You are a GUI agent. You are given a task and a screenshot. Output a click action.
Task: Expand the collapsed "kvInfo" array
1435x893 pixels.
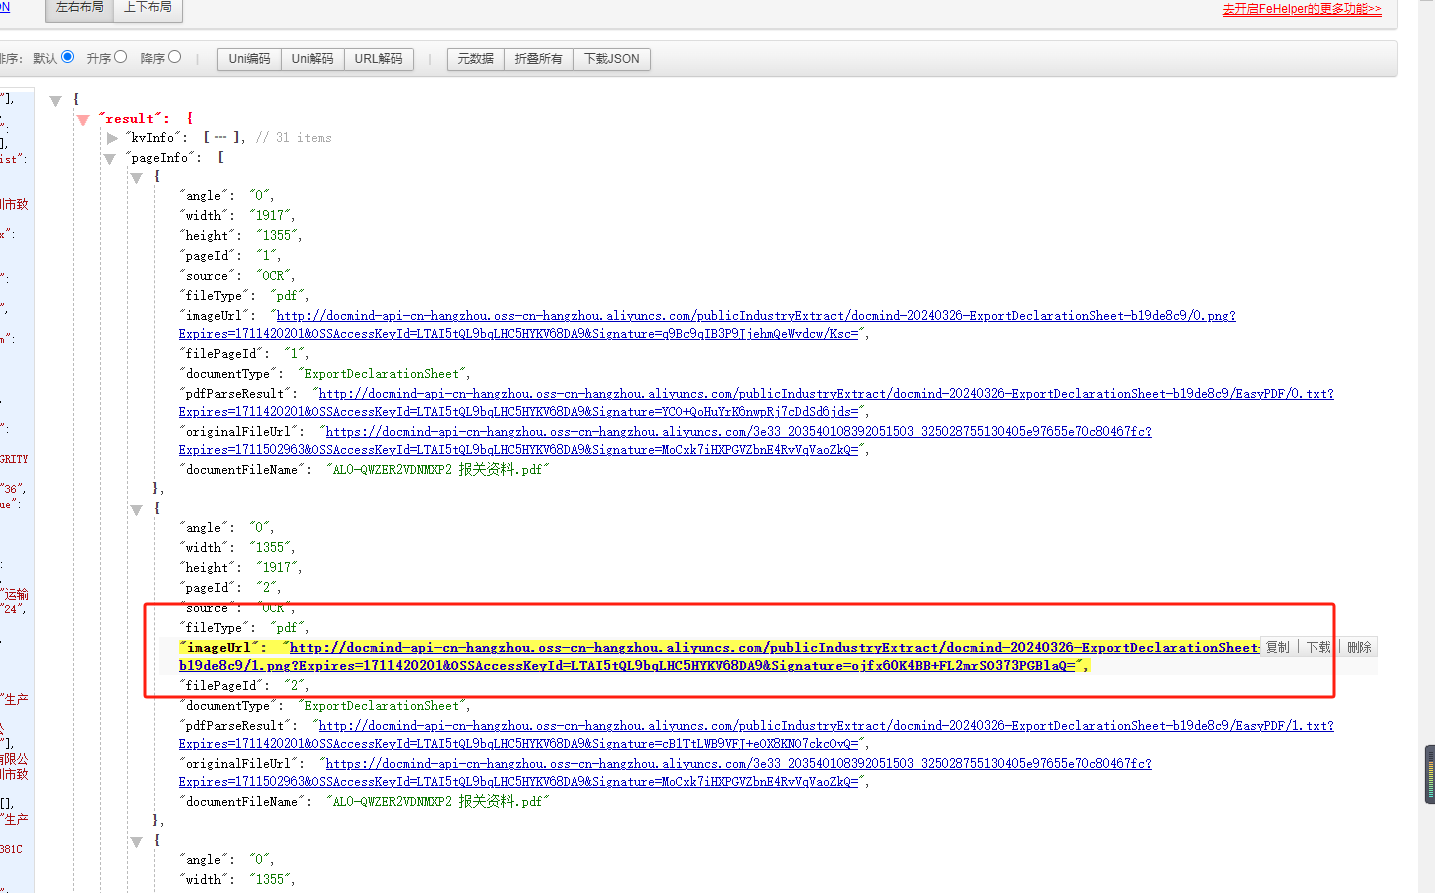click(x=113, y=139)
